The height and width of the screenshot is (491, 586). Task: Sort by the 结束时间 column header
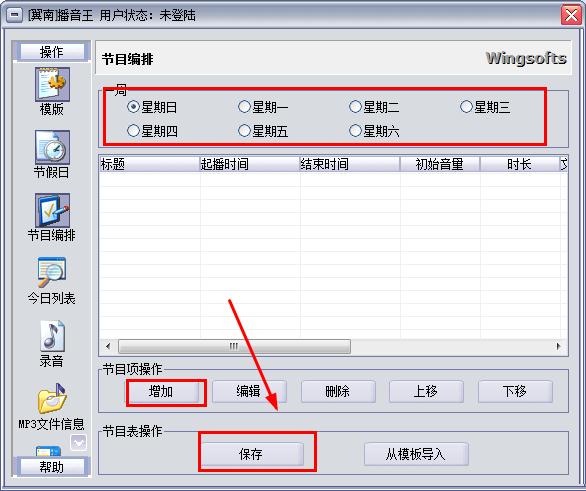tap(350, 164)
